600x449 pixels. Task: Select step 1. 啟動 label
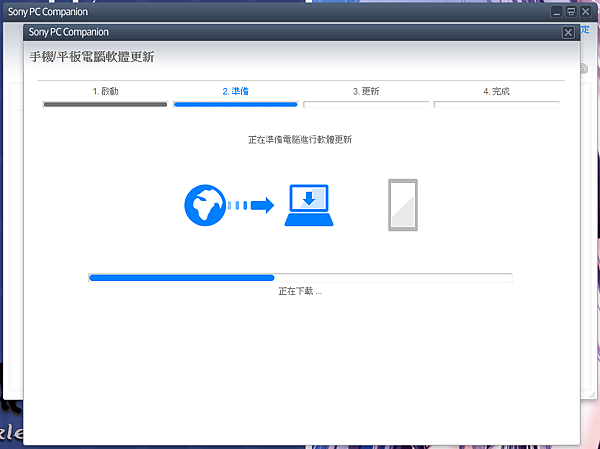(105, 91)
